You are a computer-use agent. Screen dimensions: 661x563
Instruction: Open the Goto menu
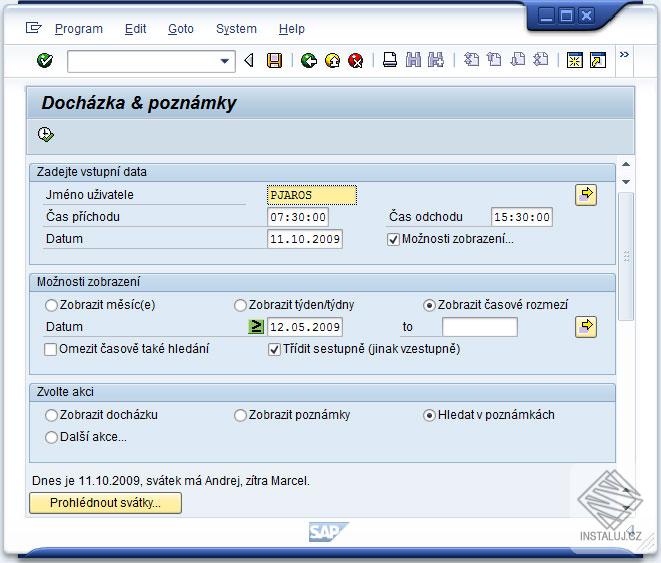click(x=181, y=29)
